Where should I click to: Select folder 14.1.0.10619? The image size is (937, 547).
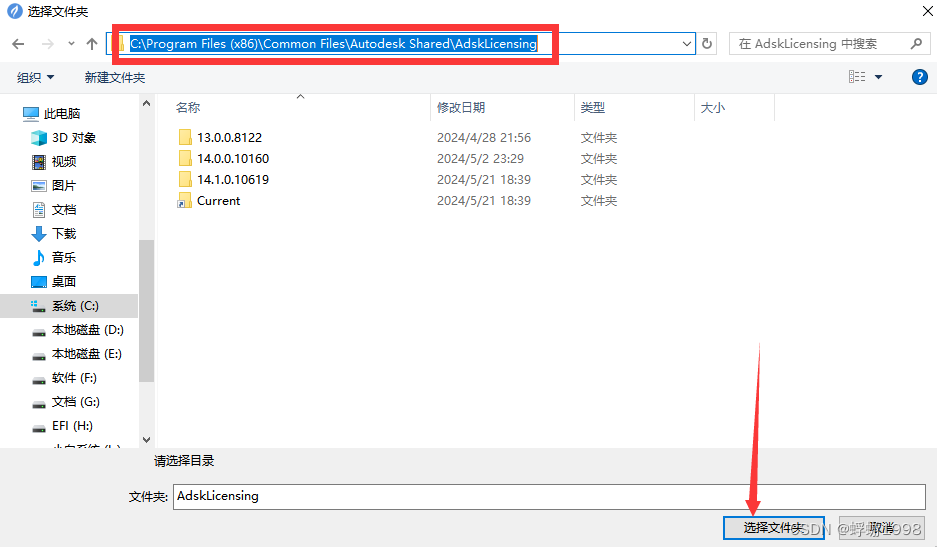coord(233,179)
